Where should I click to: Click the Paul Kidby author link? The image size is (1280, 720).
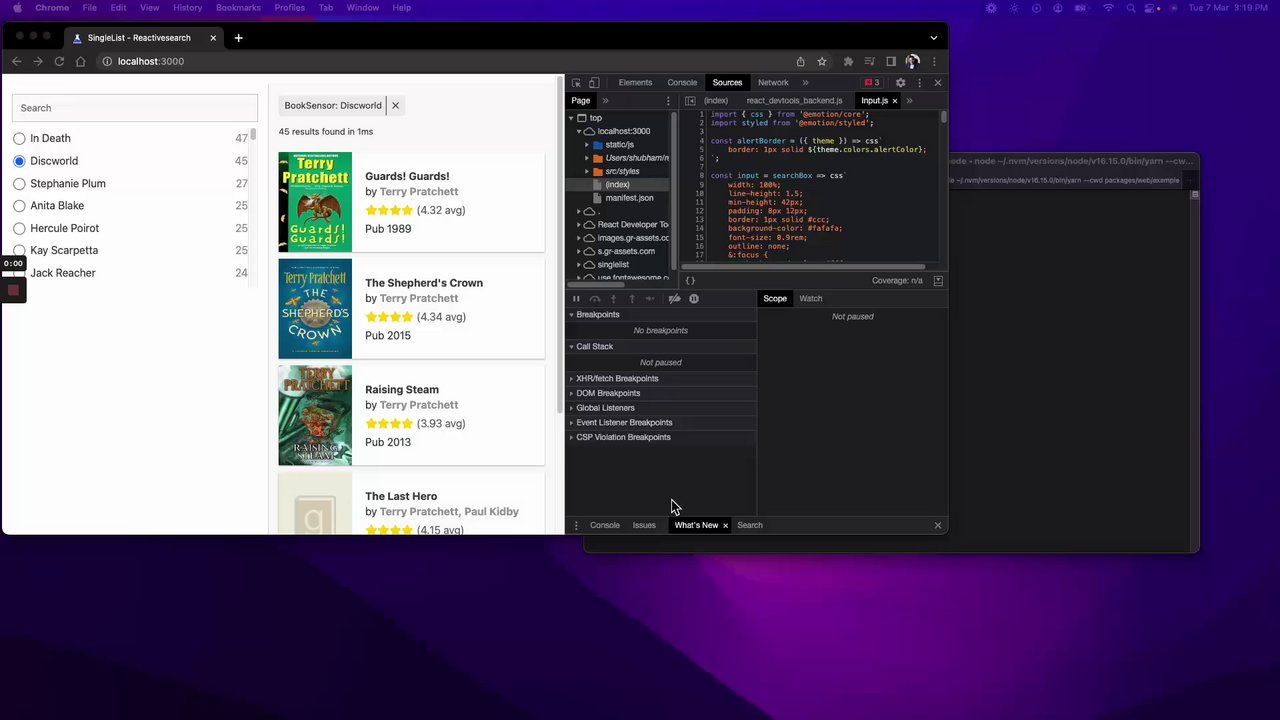pyautogui.click(x=491, y=512)
